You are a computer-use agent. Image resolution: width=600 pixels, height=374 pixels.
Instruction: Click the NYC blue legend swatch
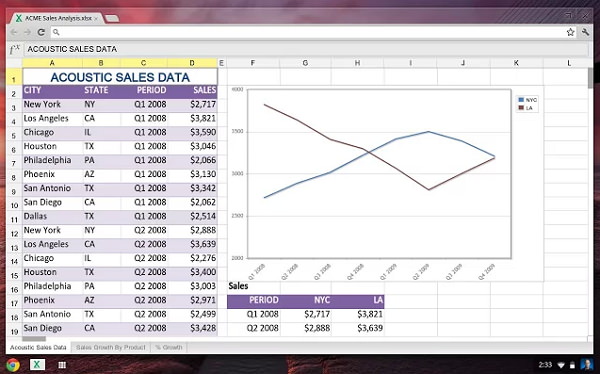coord(521,100)
